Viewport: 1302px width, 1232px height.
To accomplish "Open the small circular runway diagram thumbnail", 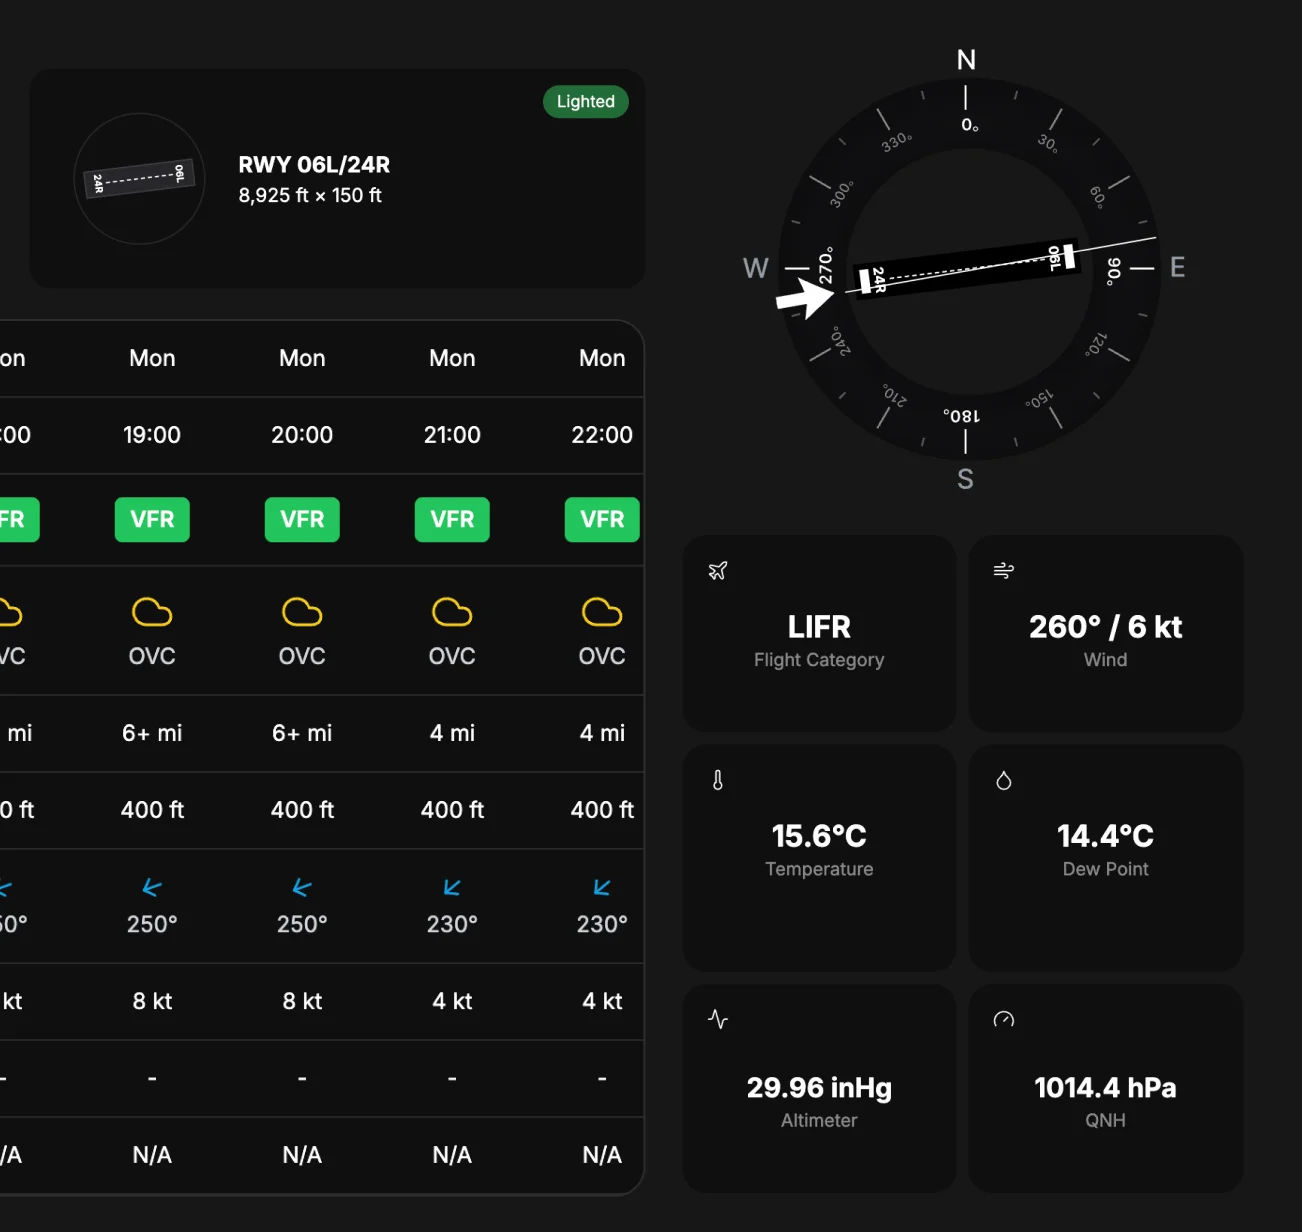I will [x=140, y=179].
